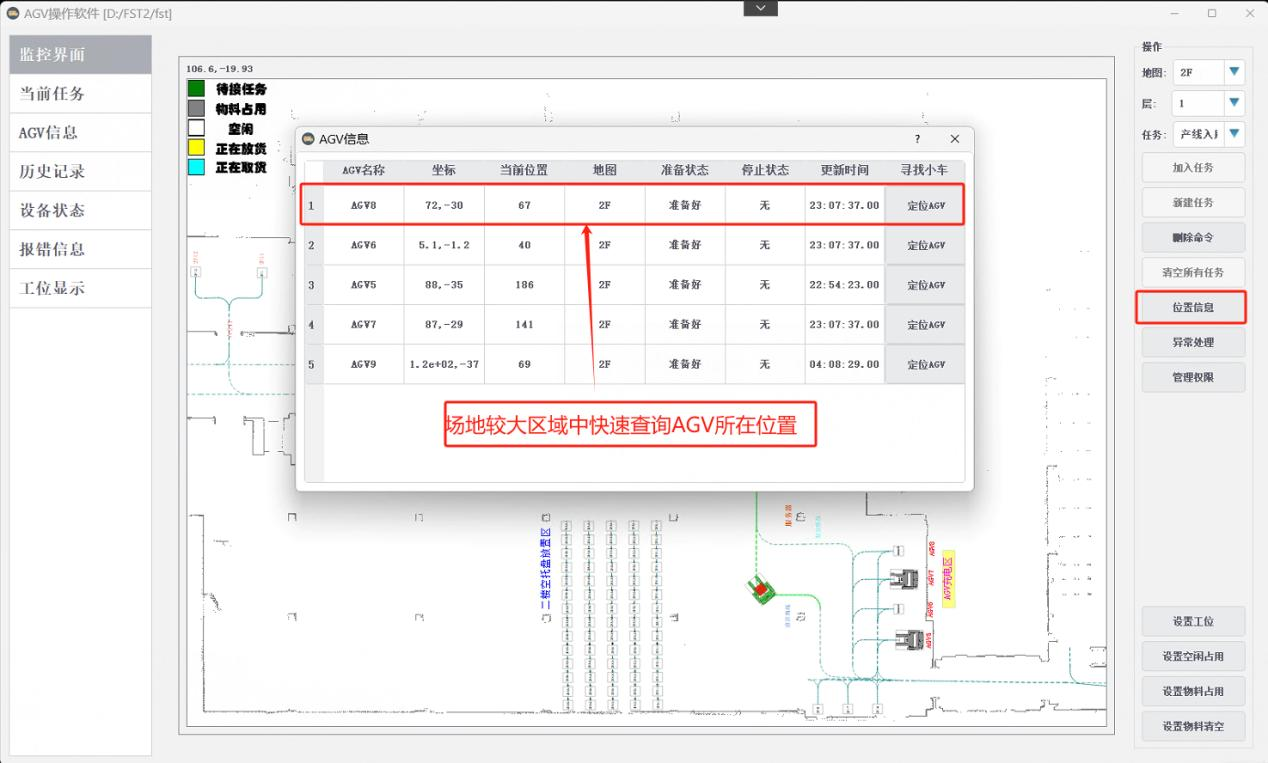The width and height of the screenshot is (1268, 763).
Task: Click the 新建任务 button
Action: tap(1193, 203)
